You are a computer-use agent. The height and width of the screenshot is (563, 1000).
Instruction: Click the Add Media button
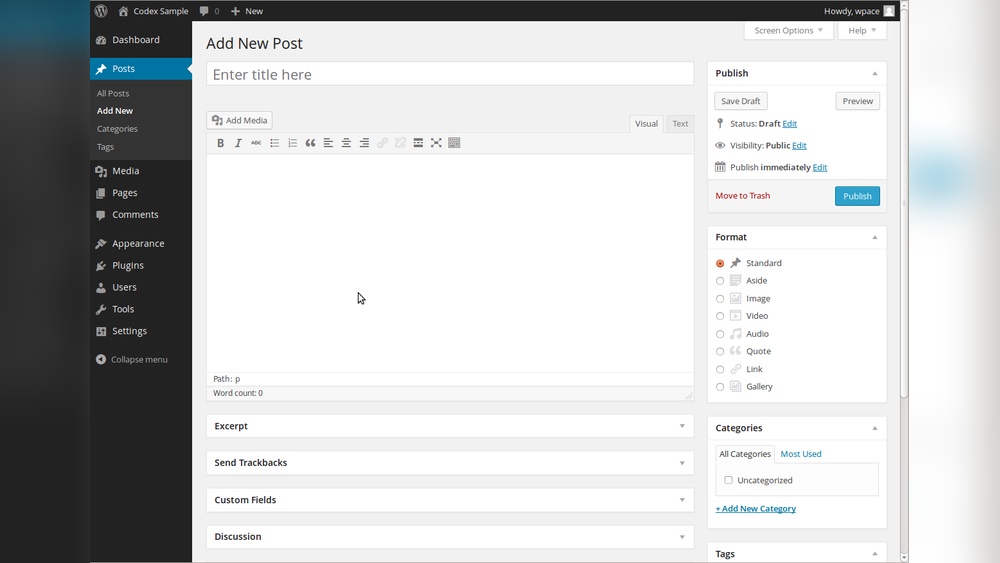[240, 120]
